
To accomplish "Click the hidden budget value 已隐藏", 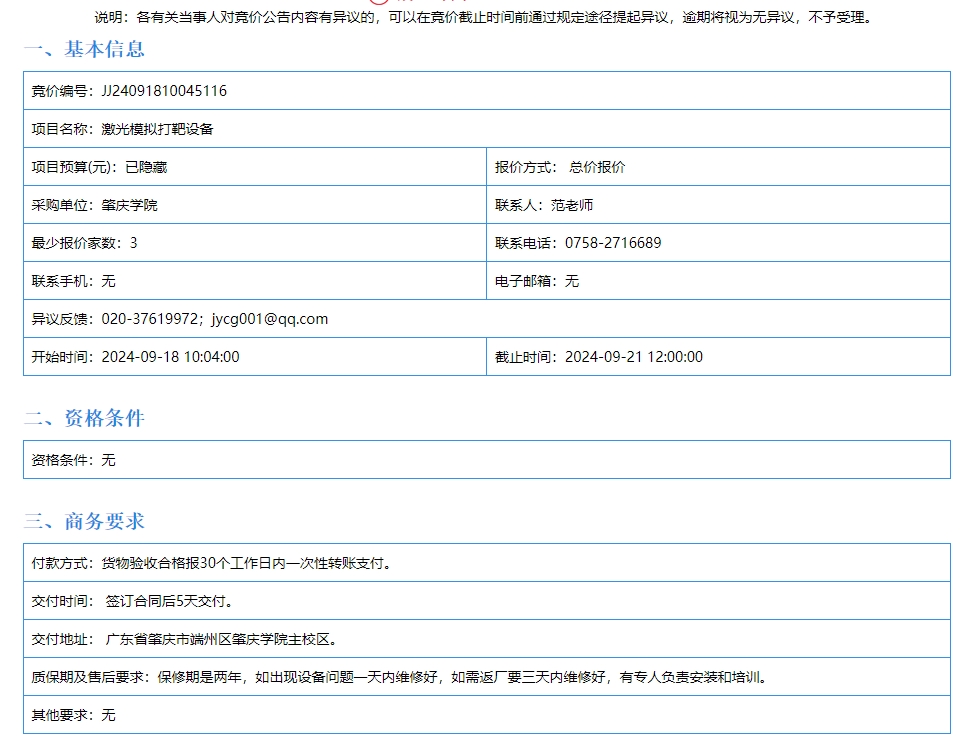I will point(146,167).
